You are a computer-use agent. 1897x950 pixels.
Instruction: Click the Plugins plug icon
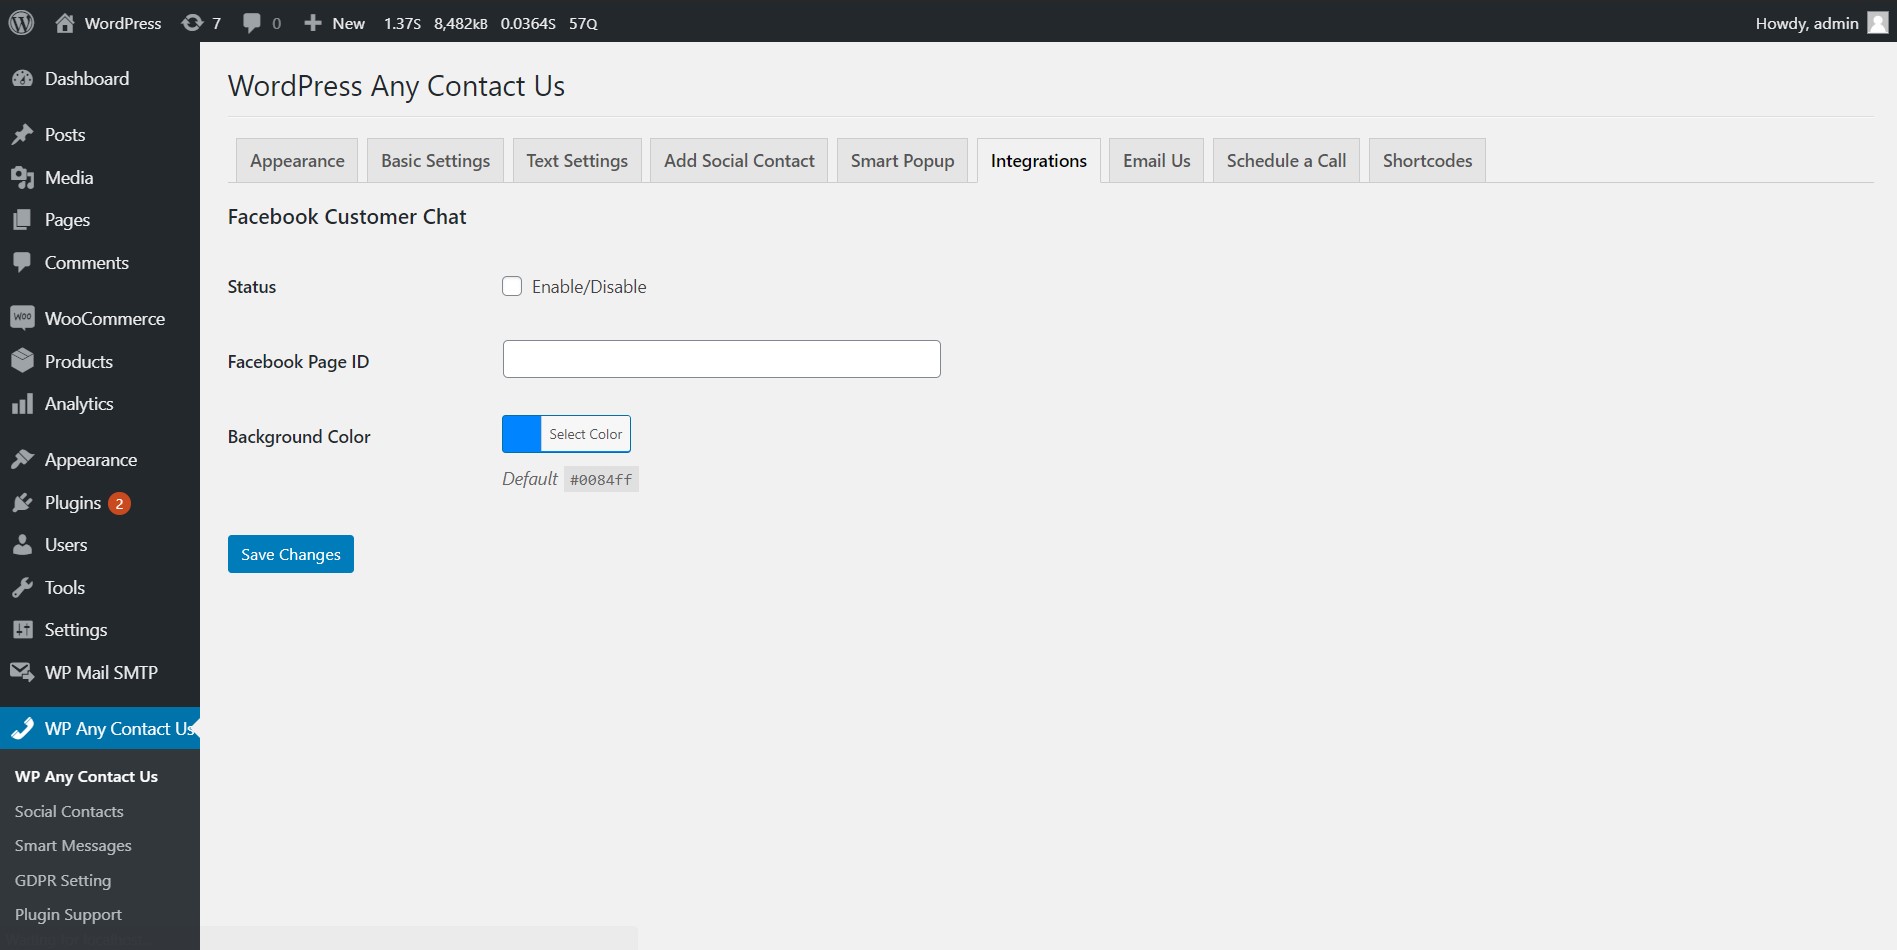22,503
